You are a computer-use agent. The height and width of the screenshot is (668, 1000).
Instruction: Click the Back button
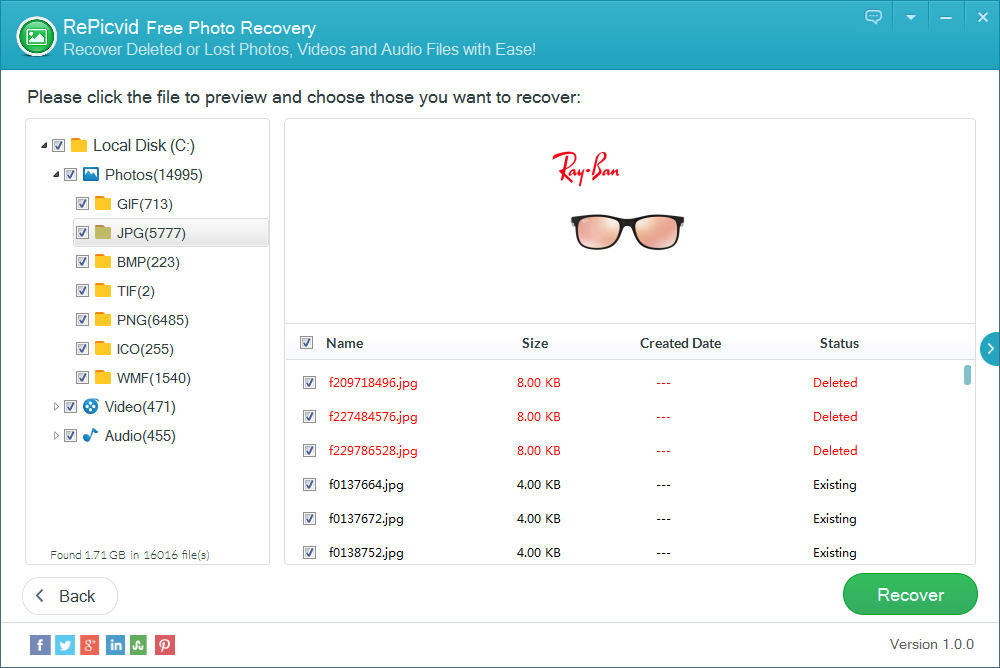coord(69,595)
